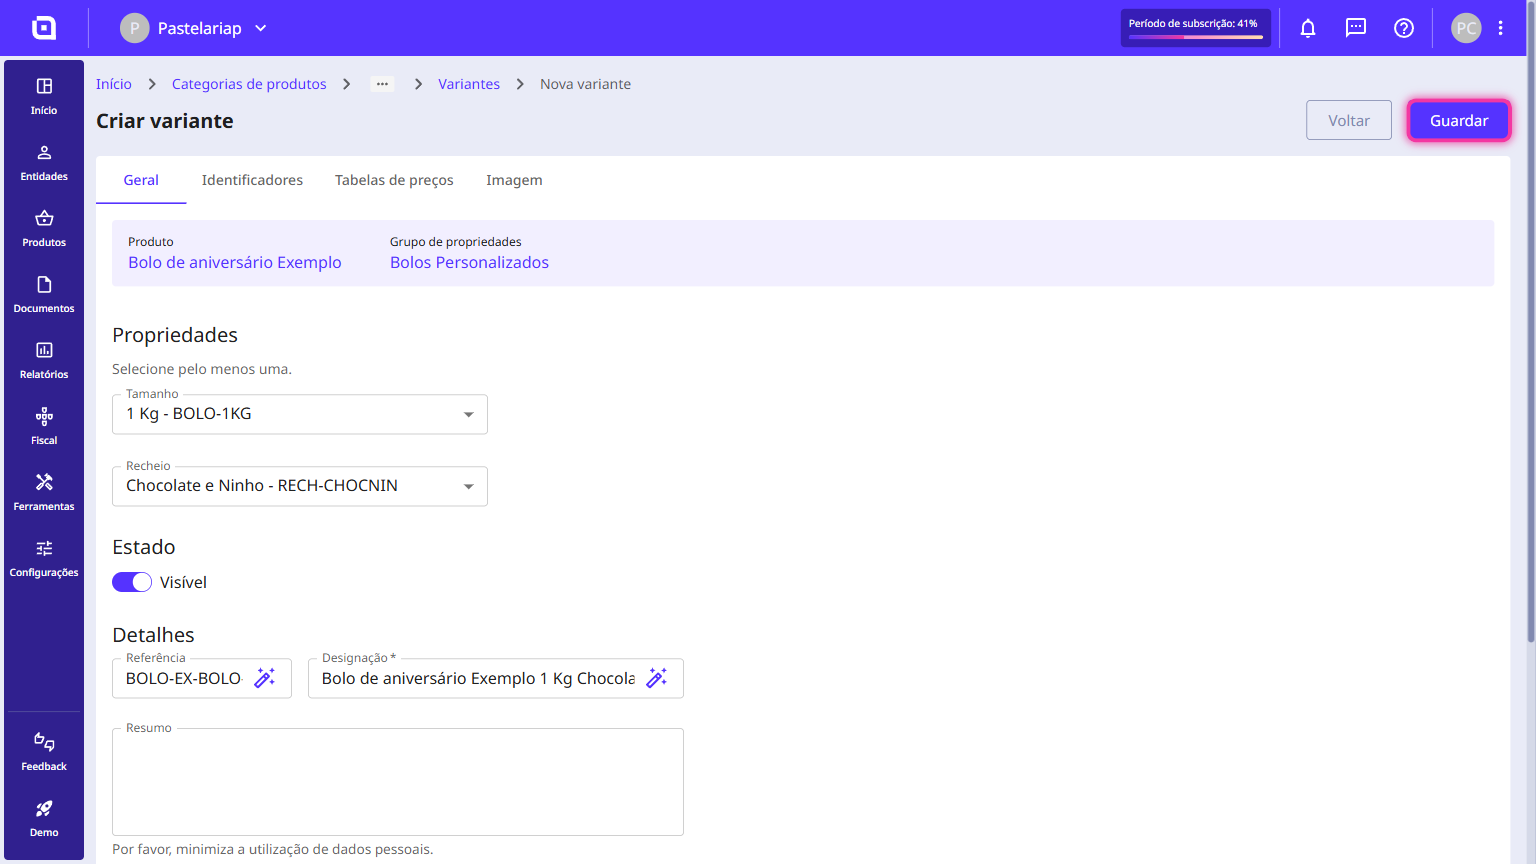This screenshot has width=1536, height=864.
Task: Open the Bolo de aniversário Exemplo product link
Action: point(235,262)
